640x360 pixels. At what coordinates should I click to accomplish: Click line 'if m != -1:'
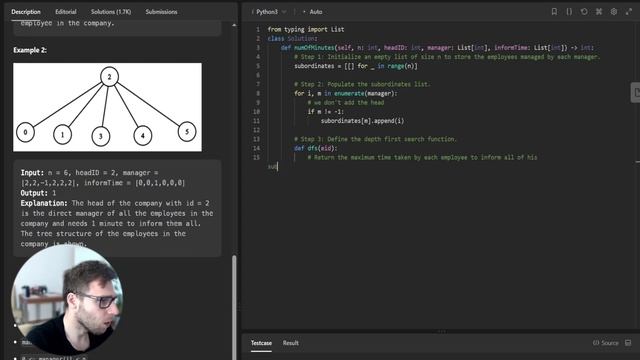[x=326, y=111]
